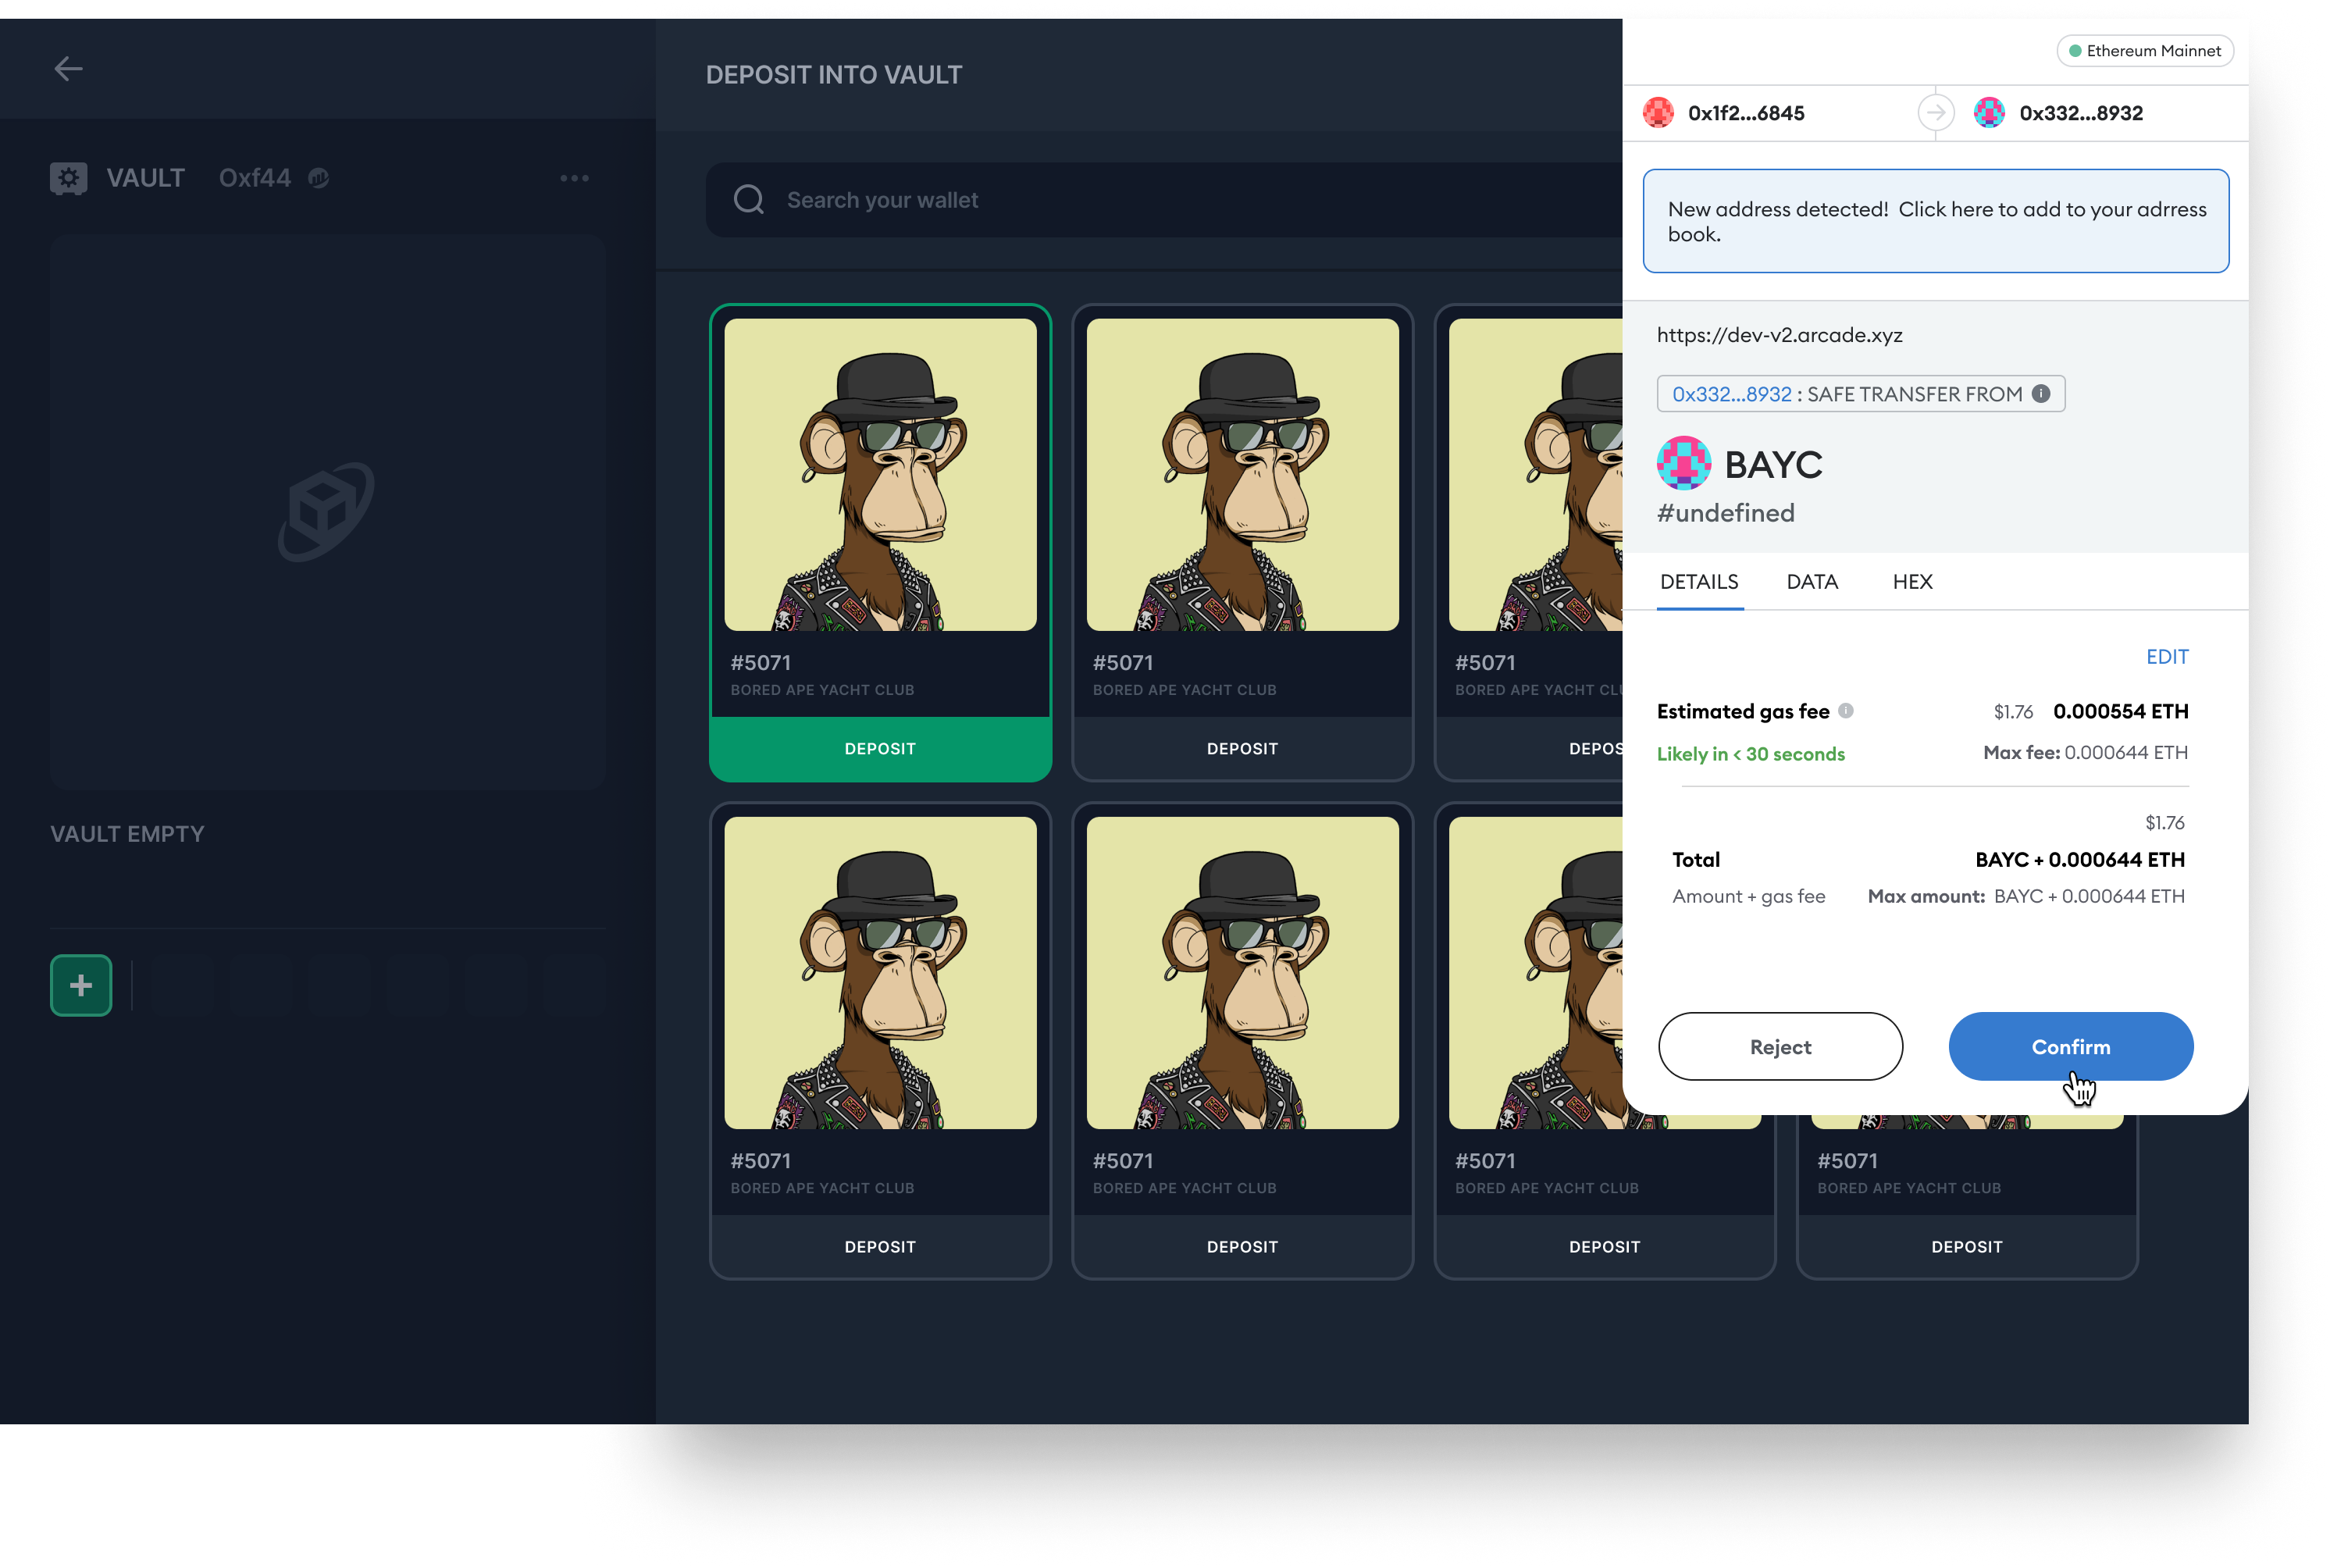Click the BAYC token avatar icon

(1683, 464)
